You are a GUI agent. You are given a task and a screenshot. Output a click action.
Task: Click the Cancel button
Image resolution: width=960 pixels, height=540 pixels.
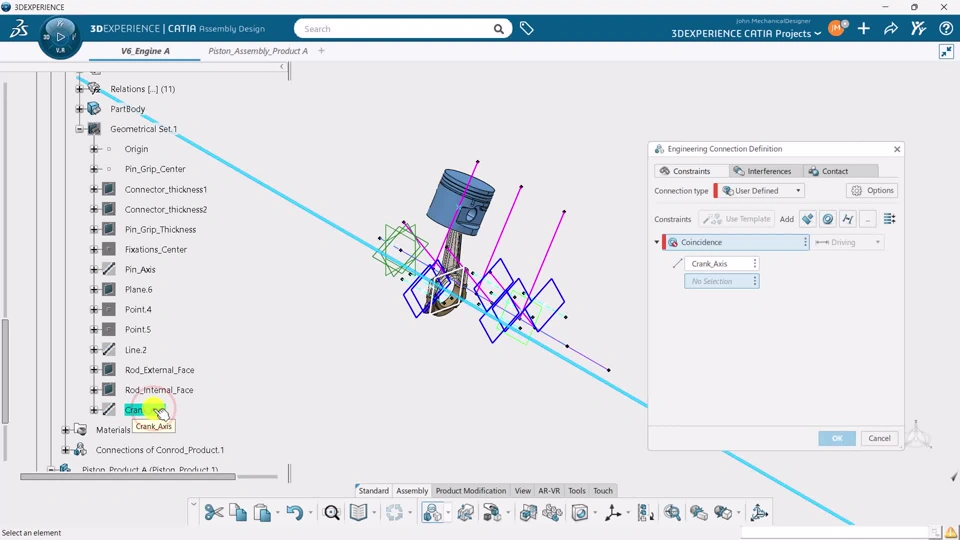(x=879, y=438)
